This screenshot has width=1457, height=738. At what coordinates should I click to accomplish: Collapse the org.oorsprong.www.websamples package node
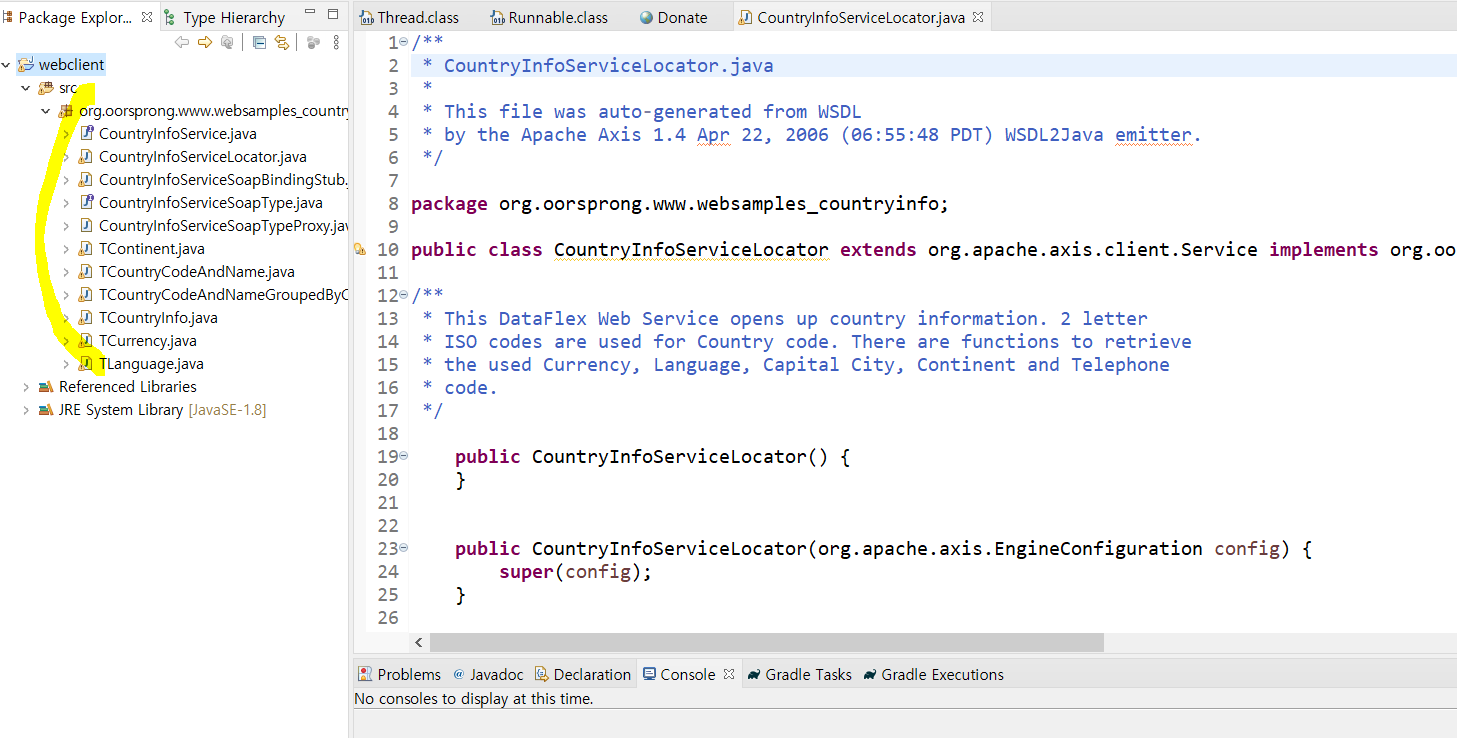click(x=46, y=111)
